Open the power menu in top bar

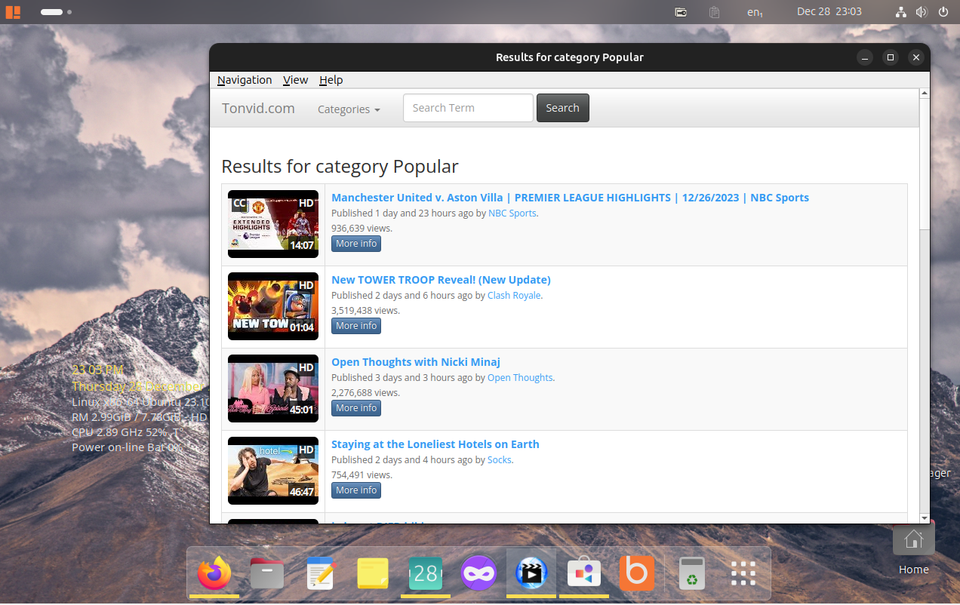tap(943, 12)
